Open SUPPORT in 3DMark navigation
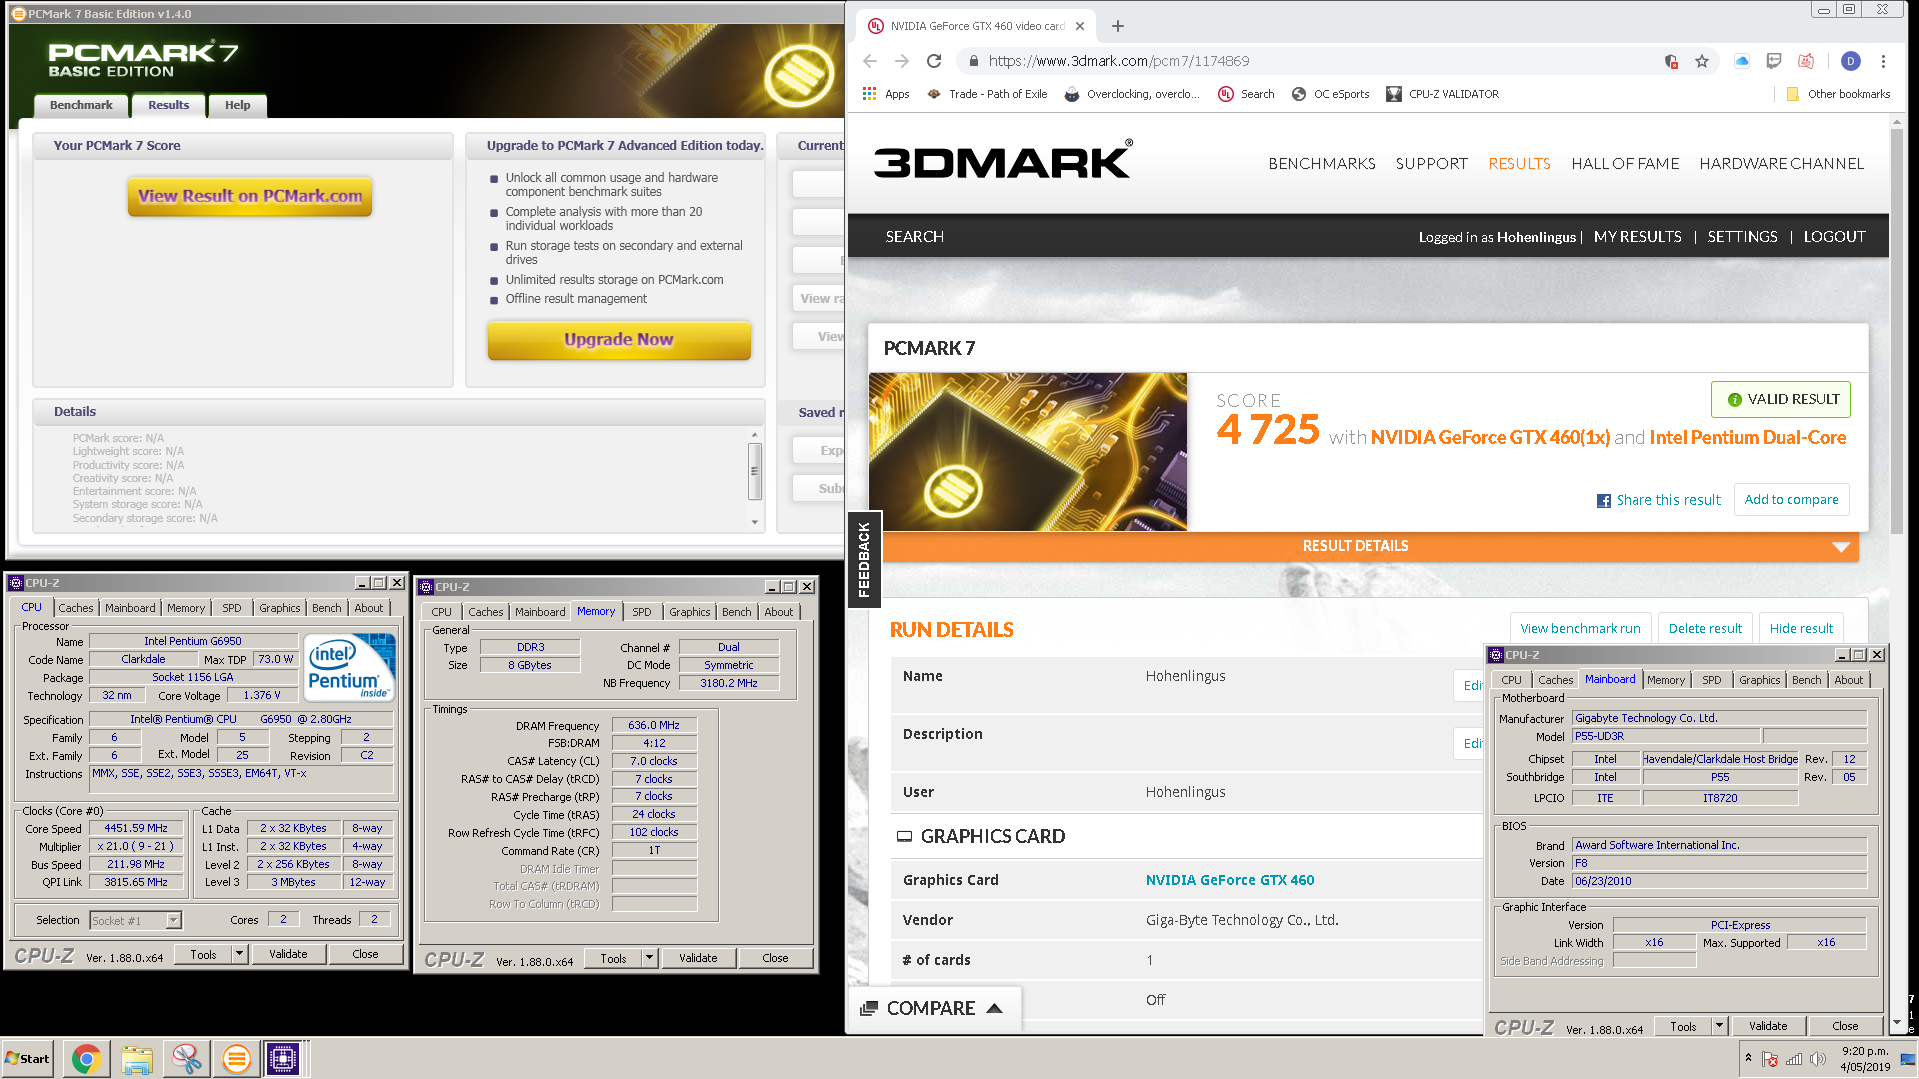Viewport: 1919px width, 1079px height. click(x=1432, y=164)
